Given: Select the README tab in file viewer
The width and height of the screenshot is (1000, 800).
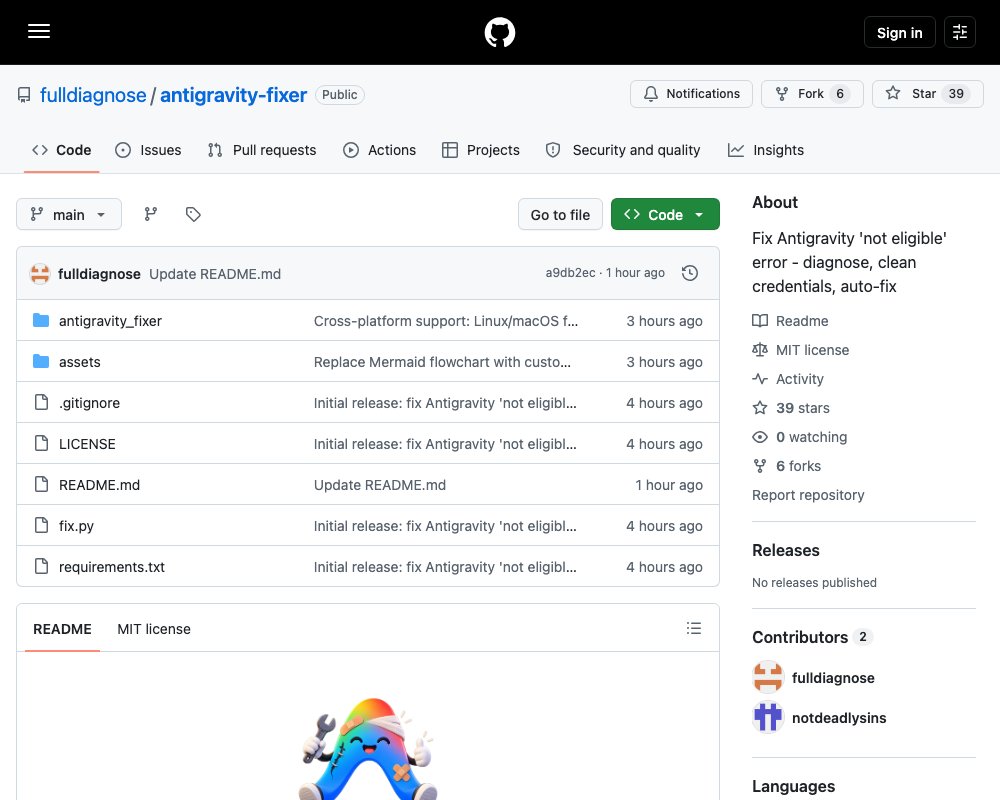Looking at the screenshot, I should coord(62,629).
